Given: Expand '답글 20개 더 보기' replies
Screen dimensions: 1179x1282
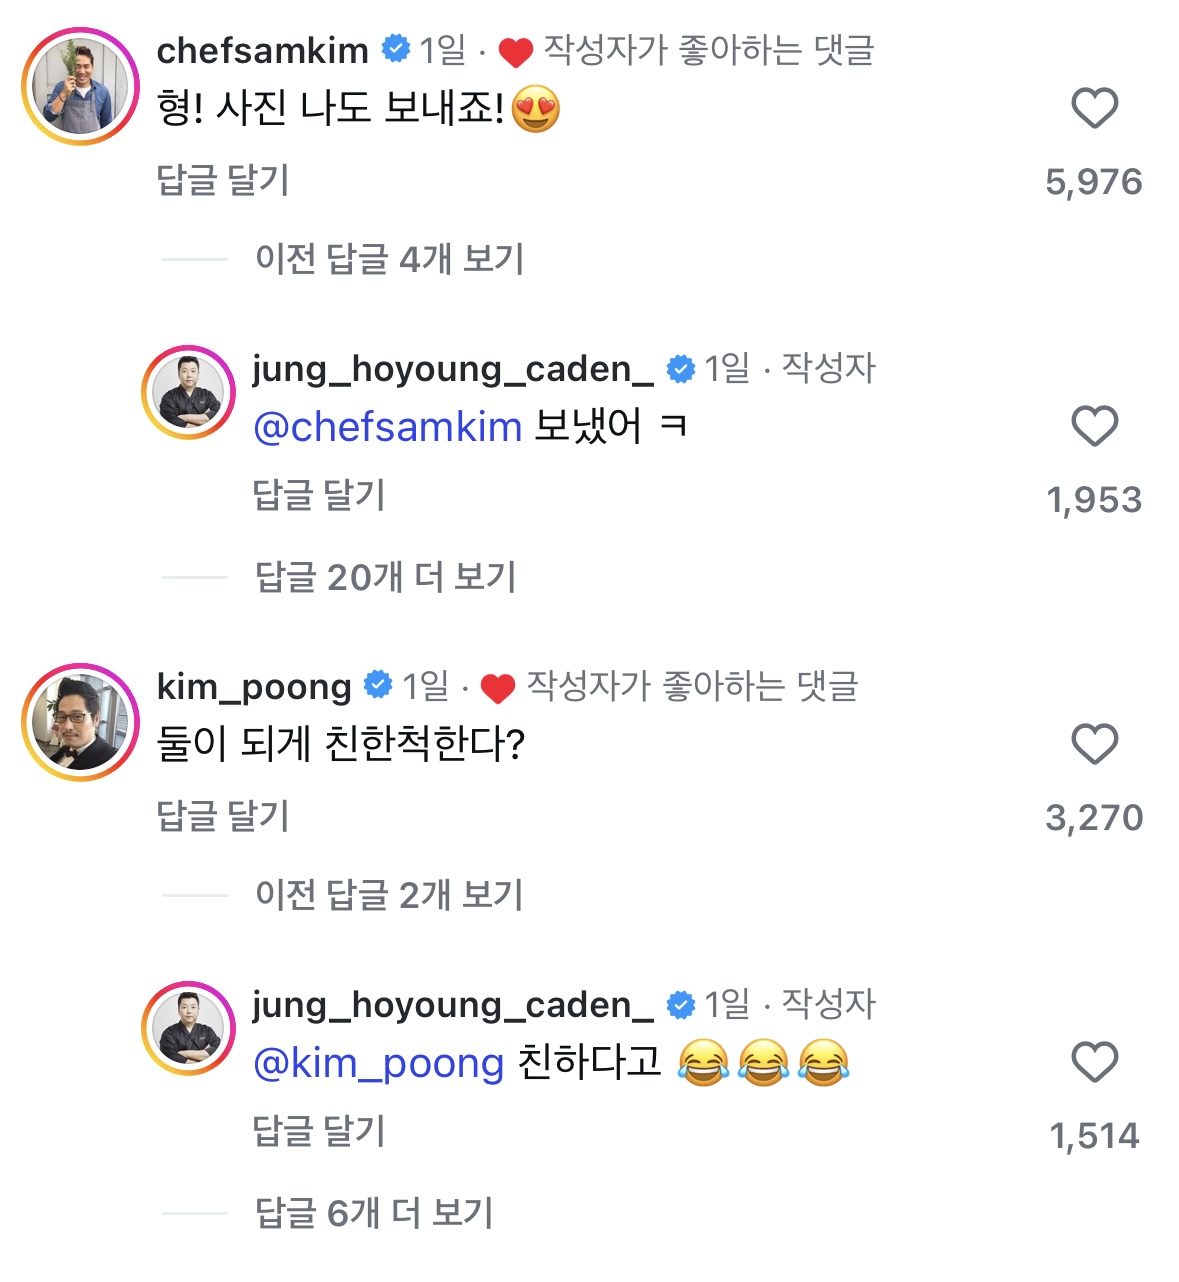Looking at the screenshot, I should [385, 577].
